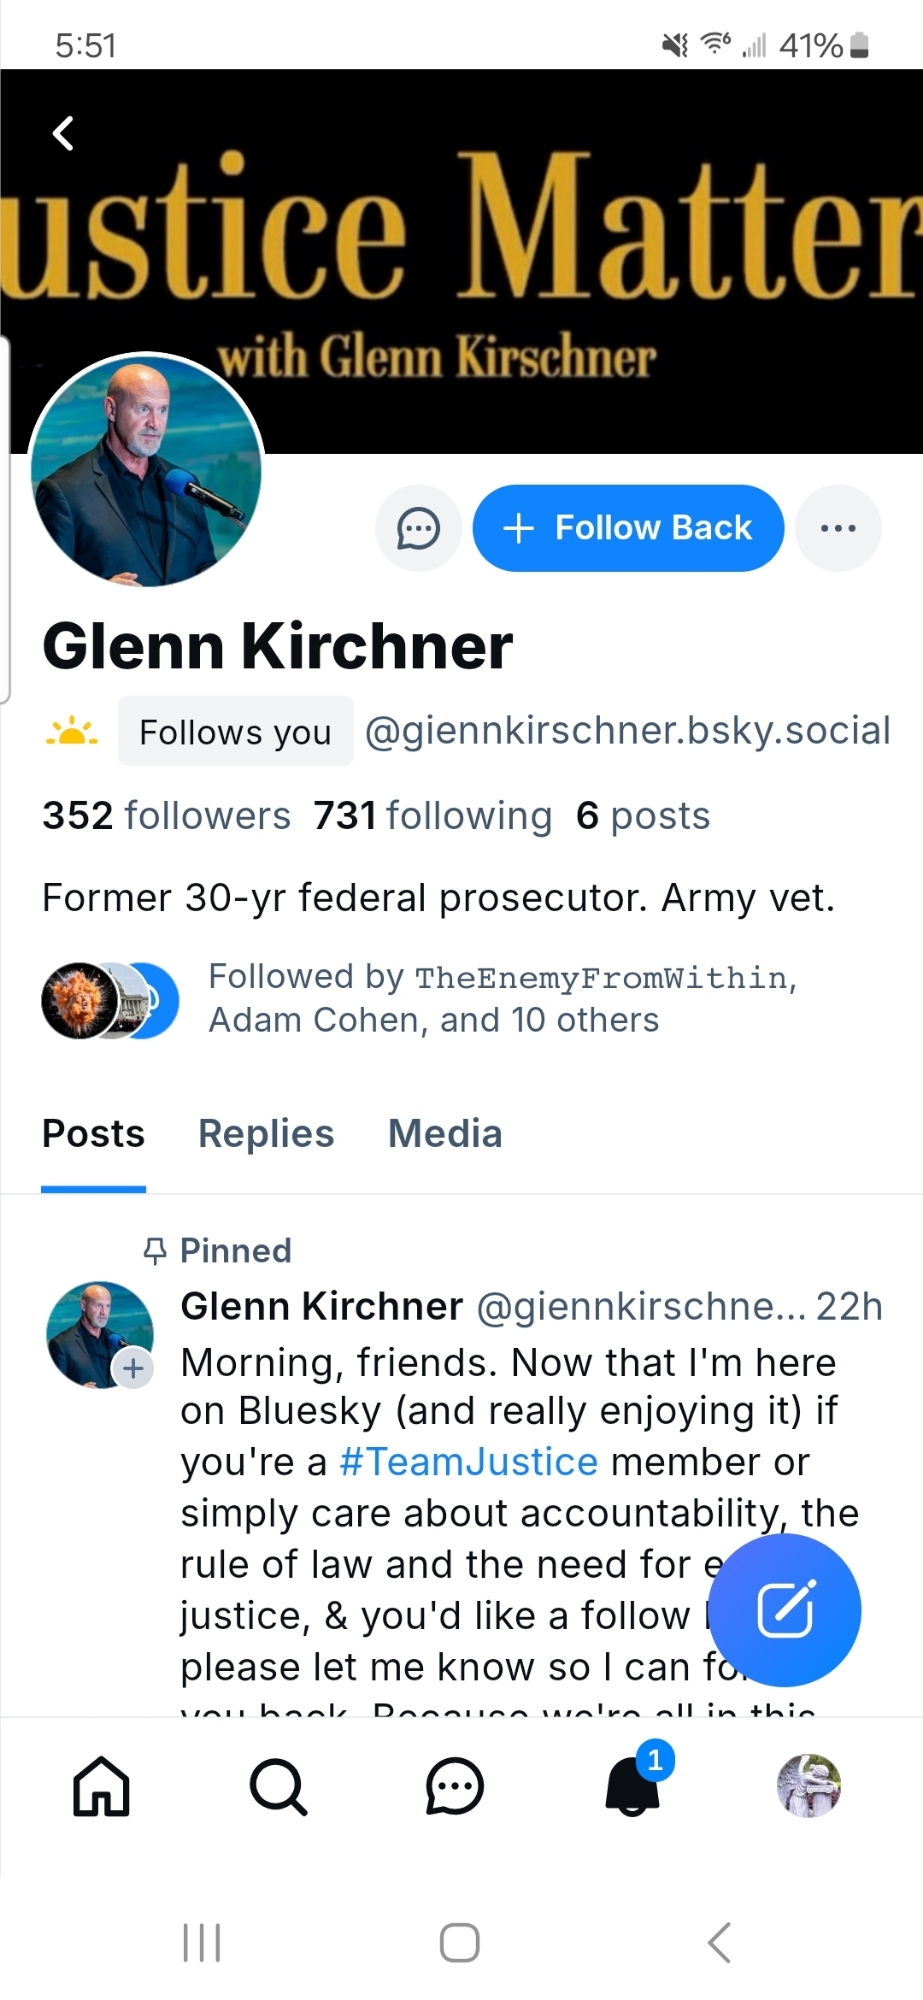The image size is (923, 2000).
Task: Tap the blue compose new post button
Action: 785,1610
